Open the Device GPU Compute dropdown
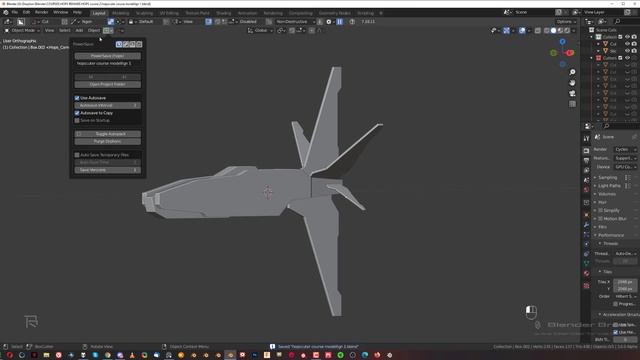Viewport: 640px width, 360px height. point(625,167)
